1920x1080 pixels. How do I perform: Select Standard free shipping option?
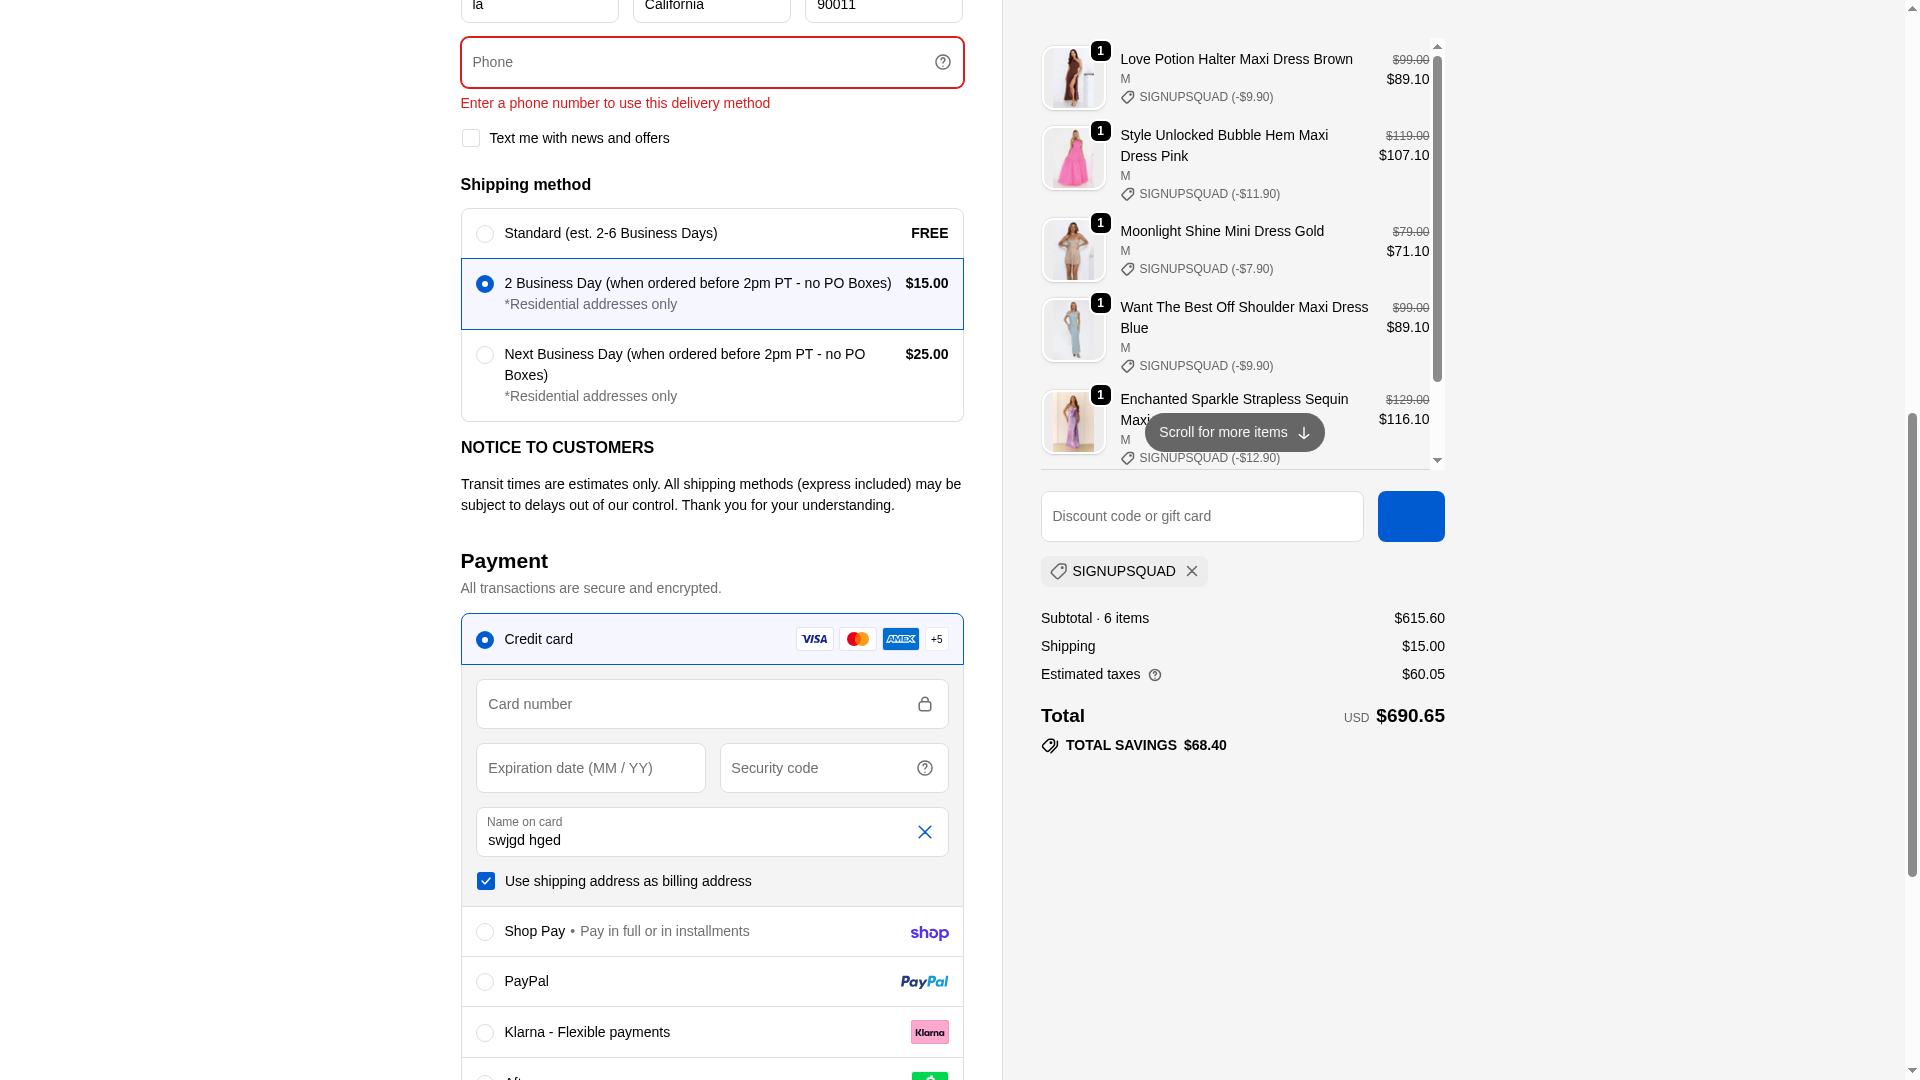[485, 234]
